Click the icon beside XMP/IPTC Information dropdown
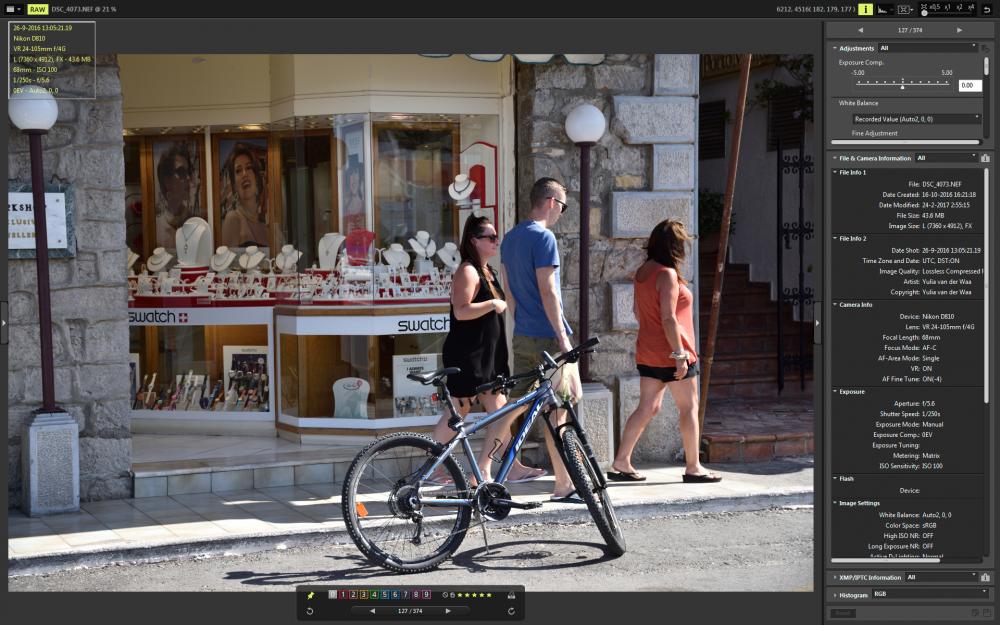This screenshot has width=1000, height=625. pyautogui.click(x=985, y=577)
